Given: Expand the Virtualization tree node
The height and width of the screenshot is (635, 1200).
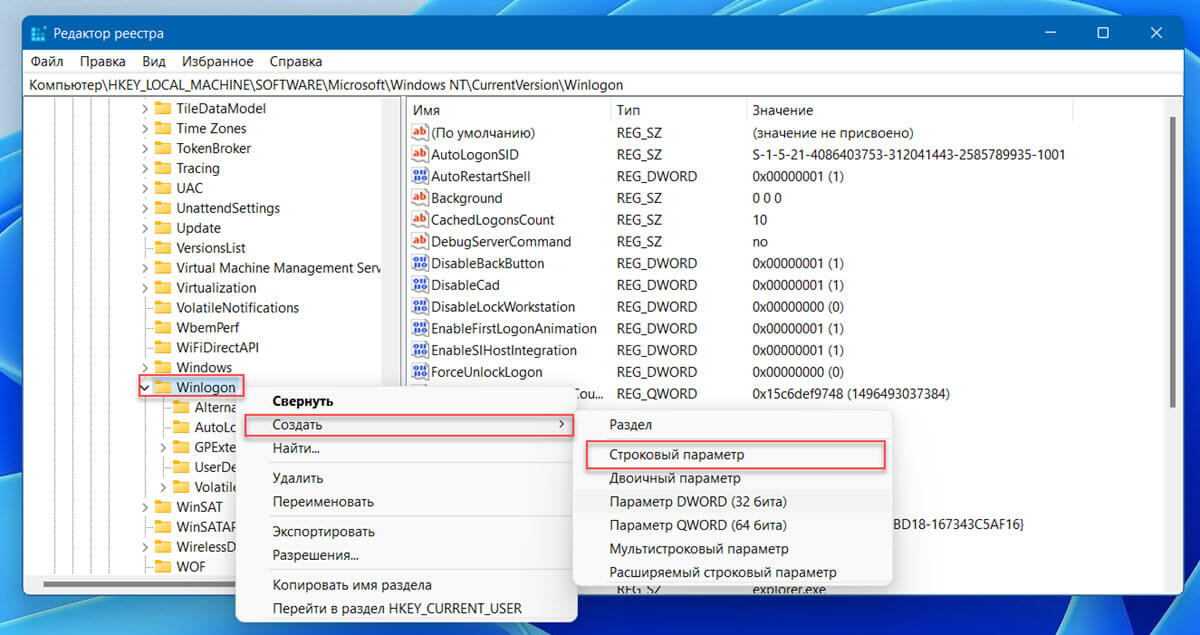Looking at the screenshot, I should 144,288.
